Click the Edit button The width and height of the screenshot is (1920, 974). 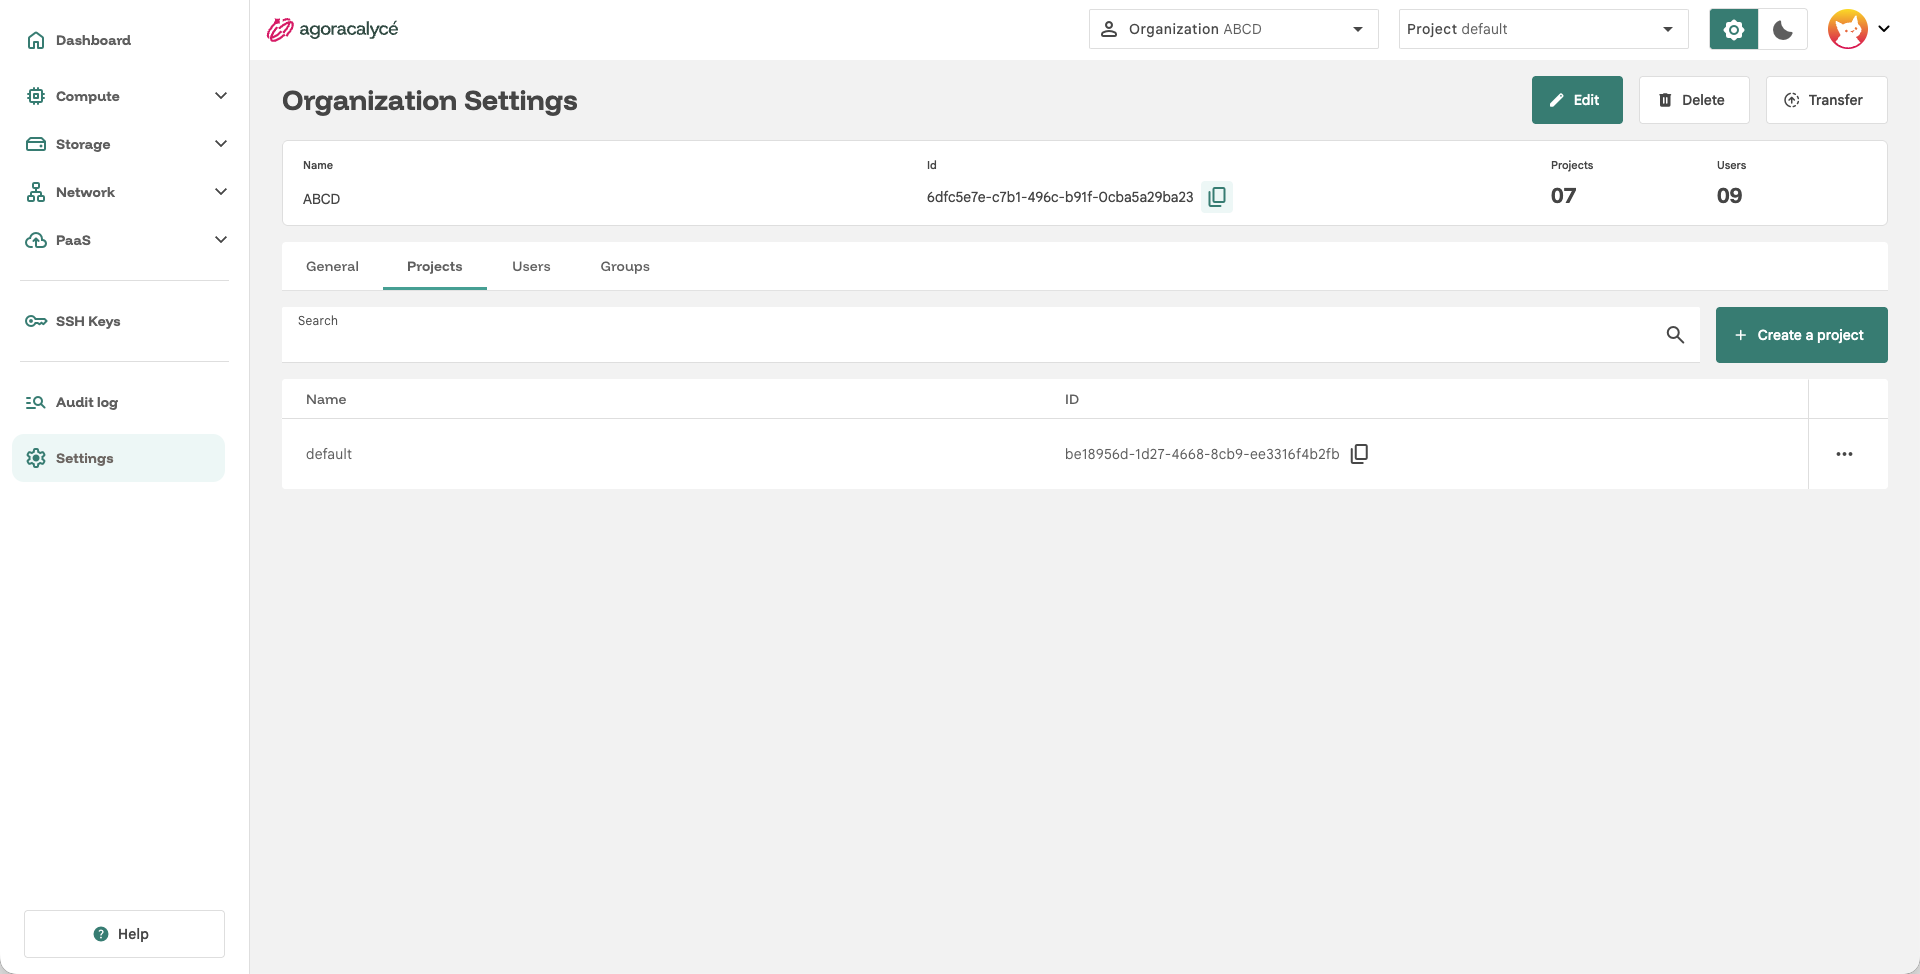[x=1577, y=100]
